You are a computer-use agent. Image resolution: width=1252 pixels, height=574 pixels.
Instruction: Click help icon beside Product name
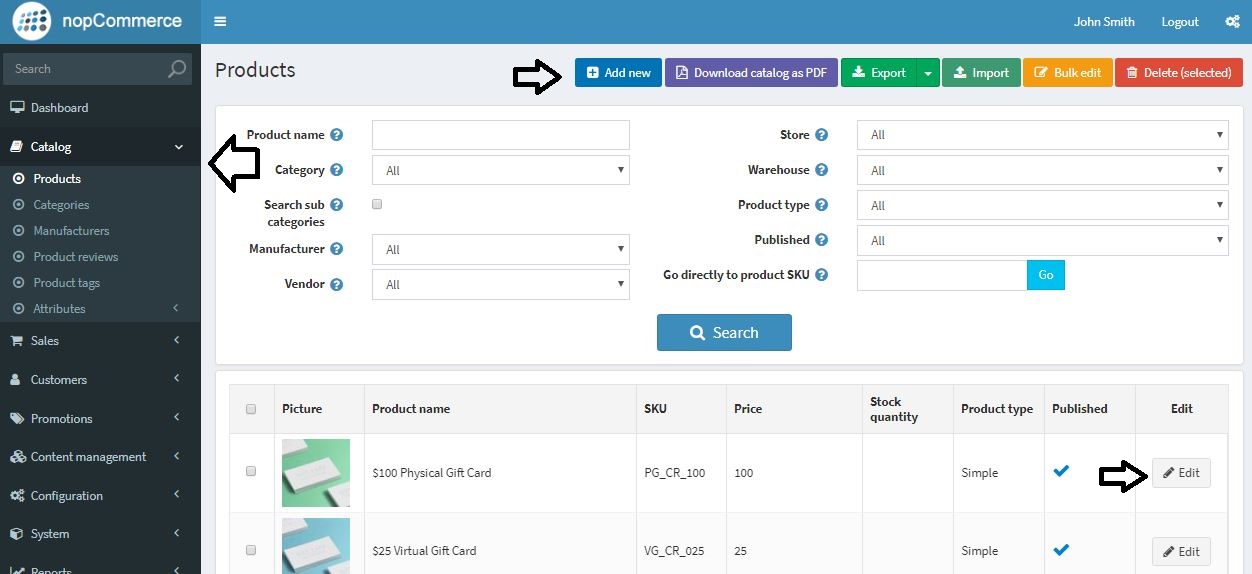pos(337,135)
